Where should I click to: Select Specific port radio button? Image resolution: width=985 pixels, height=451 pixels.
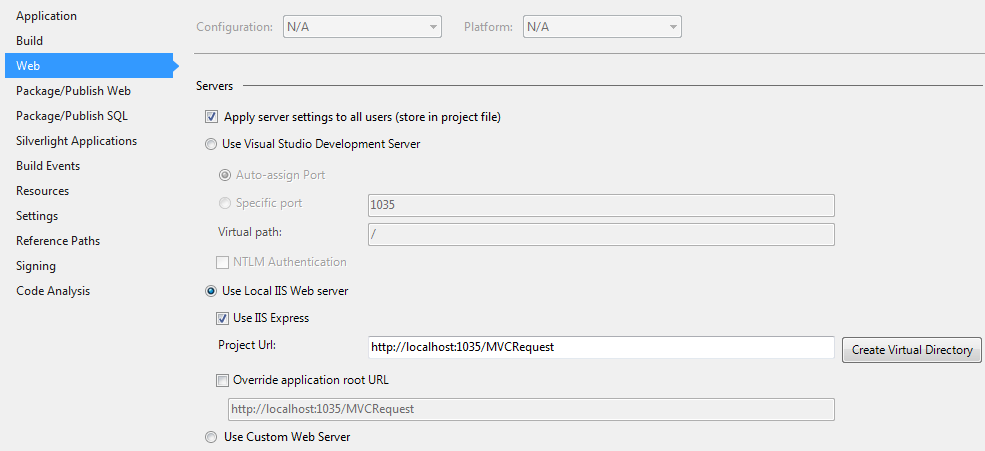click(x=224, y=203)
